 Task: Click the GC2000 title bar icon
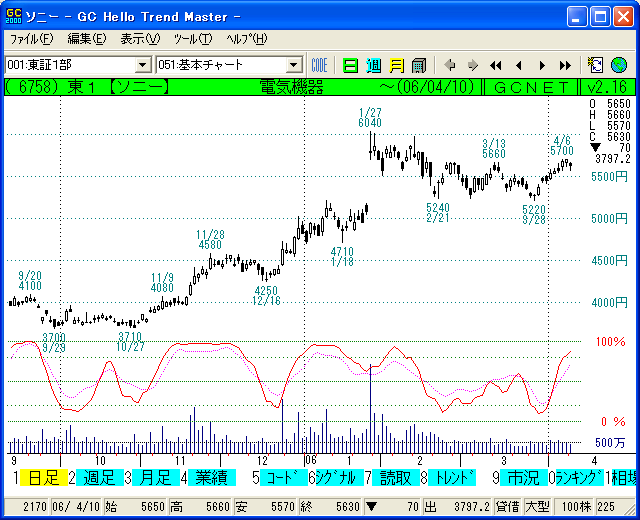13,16
